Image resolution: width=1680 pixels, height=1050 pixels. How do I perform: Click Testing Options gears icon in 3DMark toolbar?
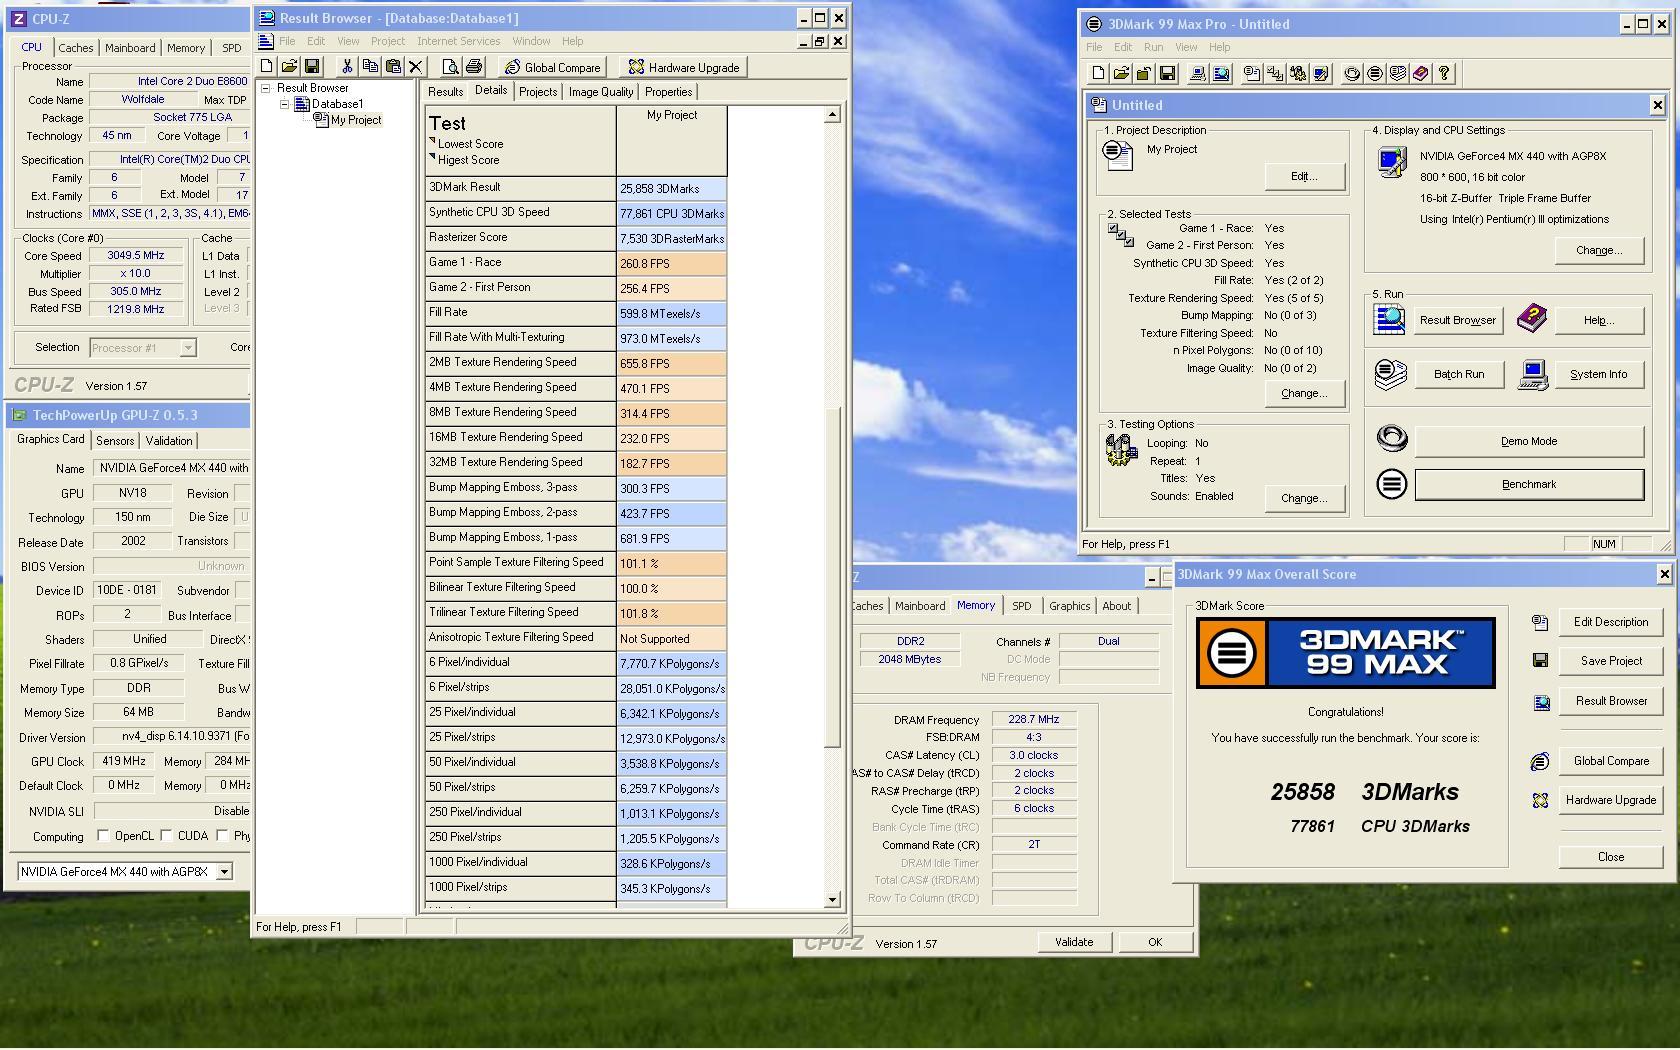click(1298, 73)
